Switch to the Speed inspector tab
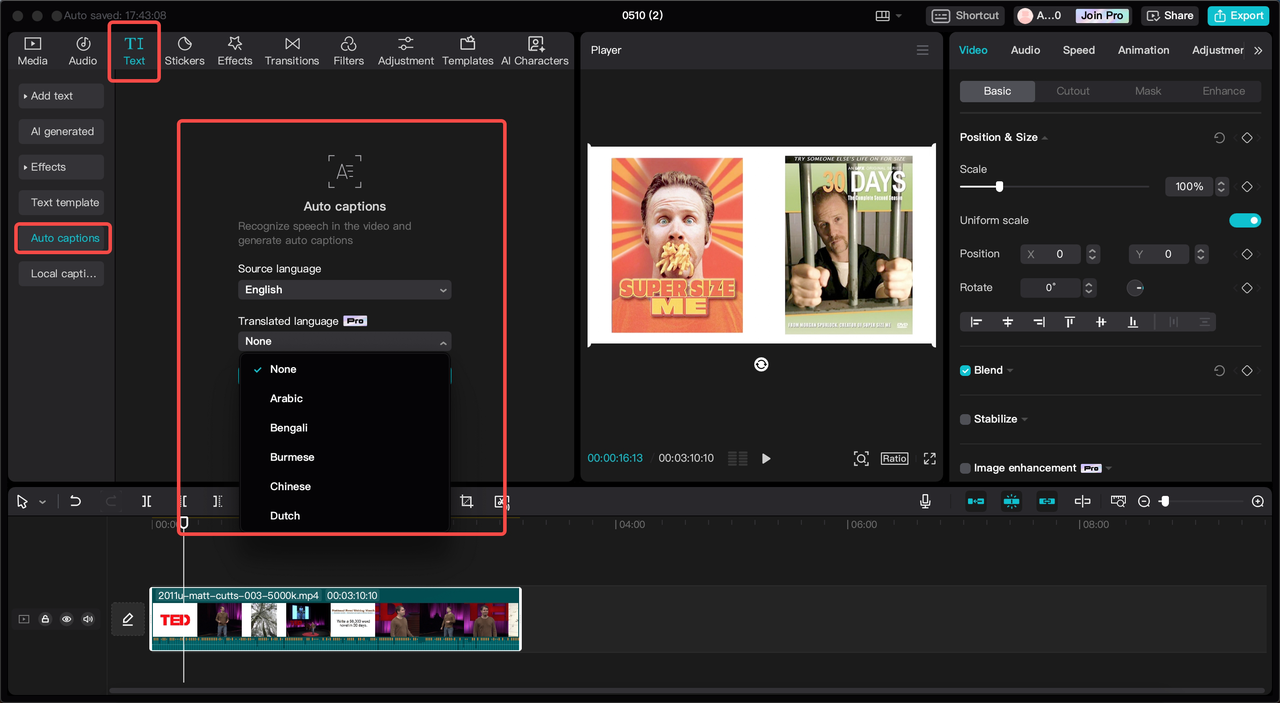1280x703 pixels. [1079, 50]
